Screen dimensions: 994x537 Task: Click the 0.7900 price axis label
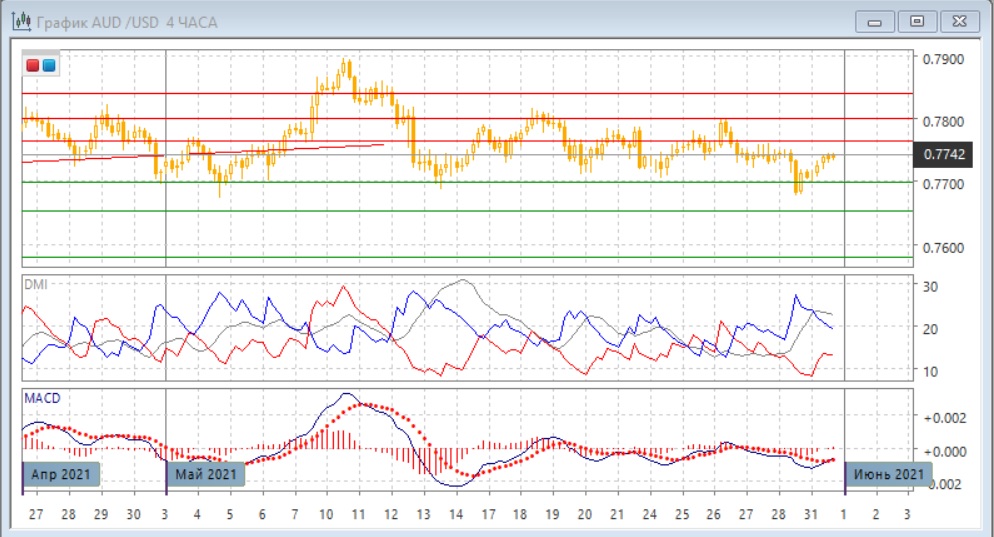click(x=943, y=59)
